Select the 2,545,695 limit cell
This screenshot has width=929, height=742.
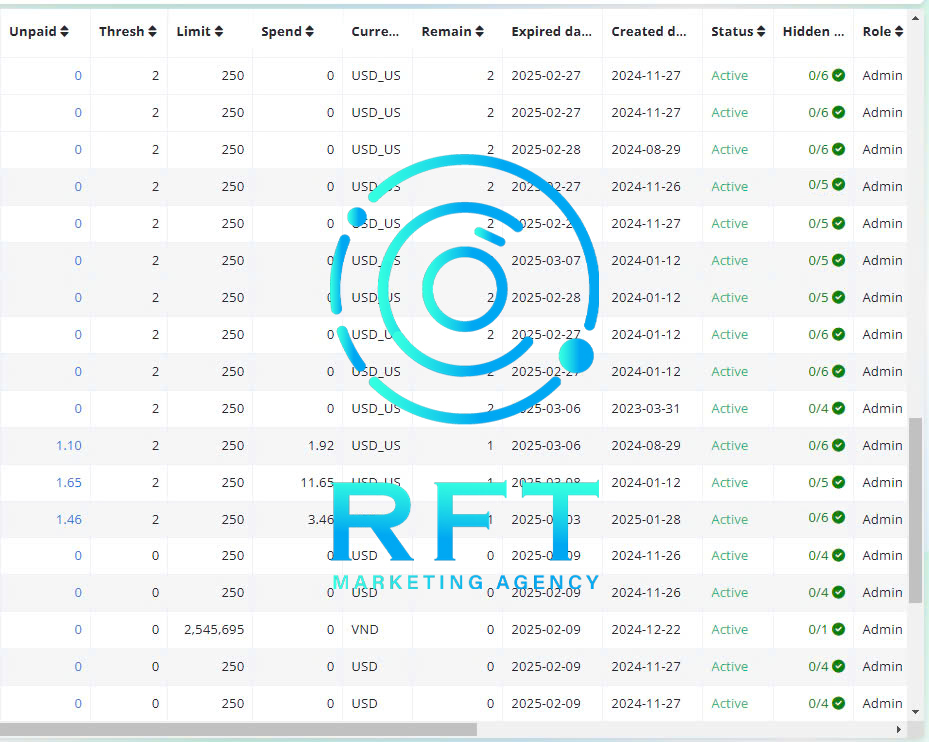tap(214, 629)
